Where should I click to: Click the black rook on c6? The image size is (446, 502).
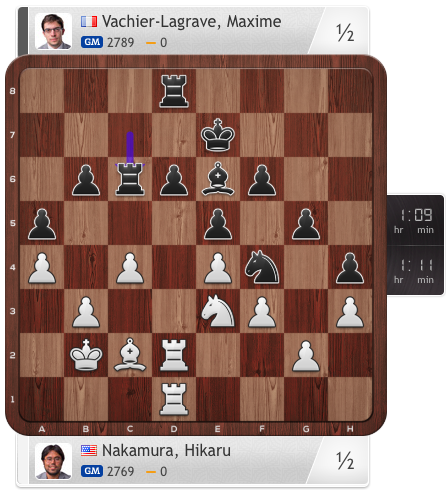[130, 179]
